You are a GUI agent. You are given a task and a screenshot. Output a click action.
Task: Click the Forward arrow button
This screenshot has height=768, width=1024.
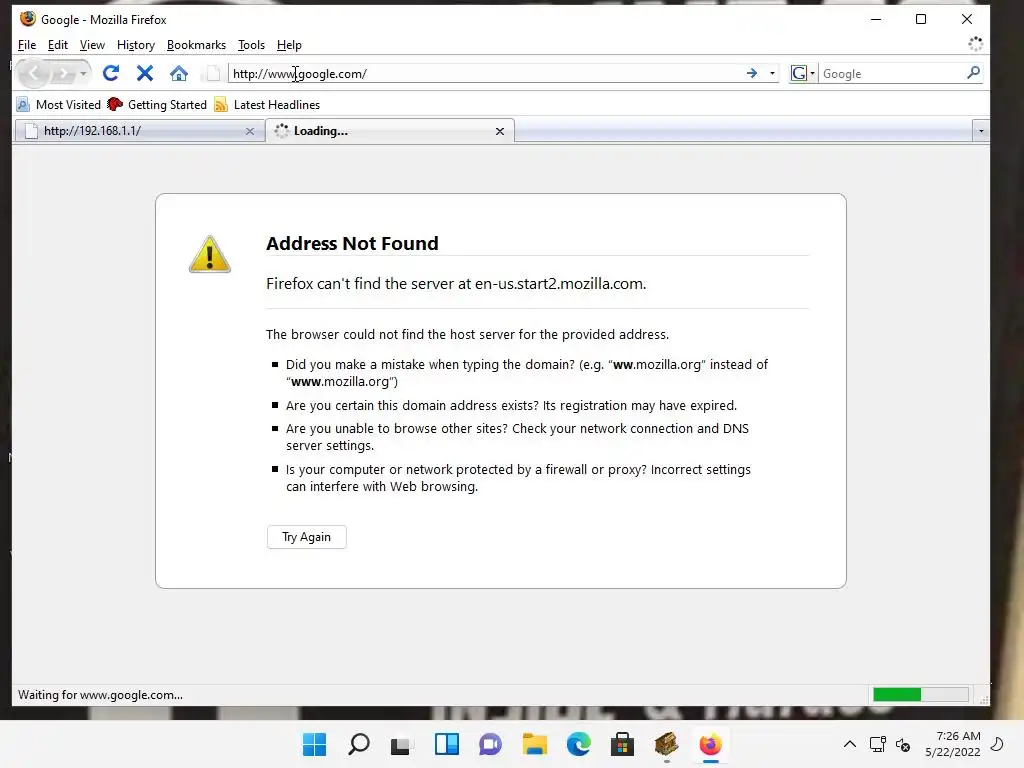coord(63,74)
